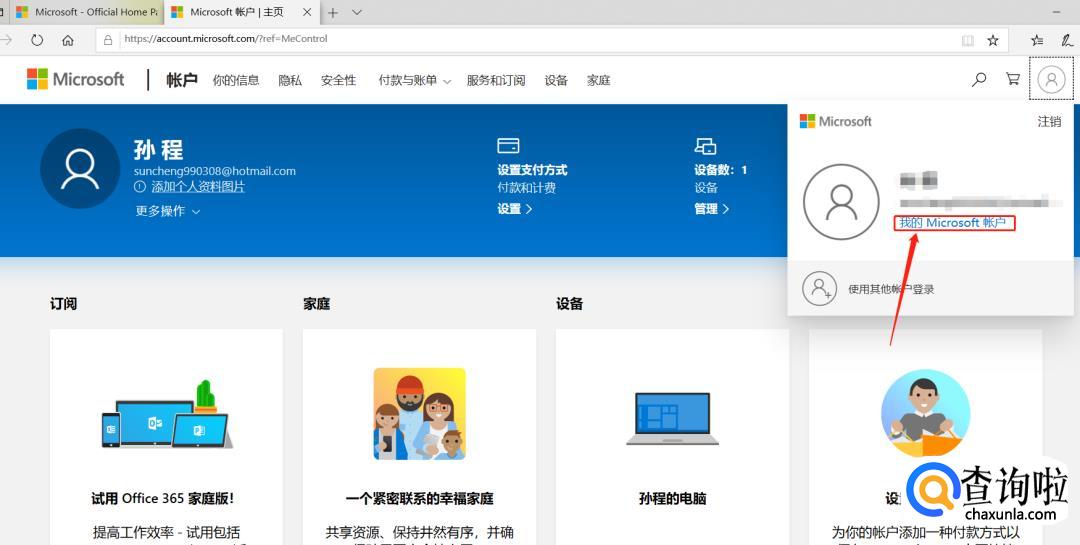1080x545 pixels.
Task: Click the 设备 section heading above cards
Action: [570, 304]
